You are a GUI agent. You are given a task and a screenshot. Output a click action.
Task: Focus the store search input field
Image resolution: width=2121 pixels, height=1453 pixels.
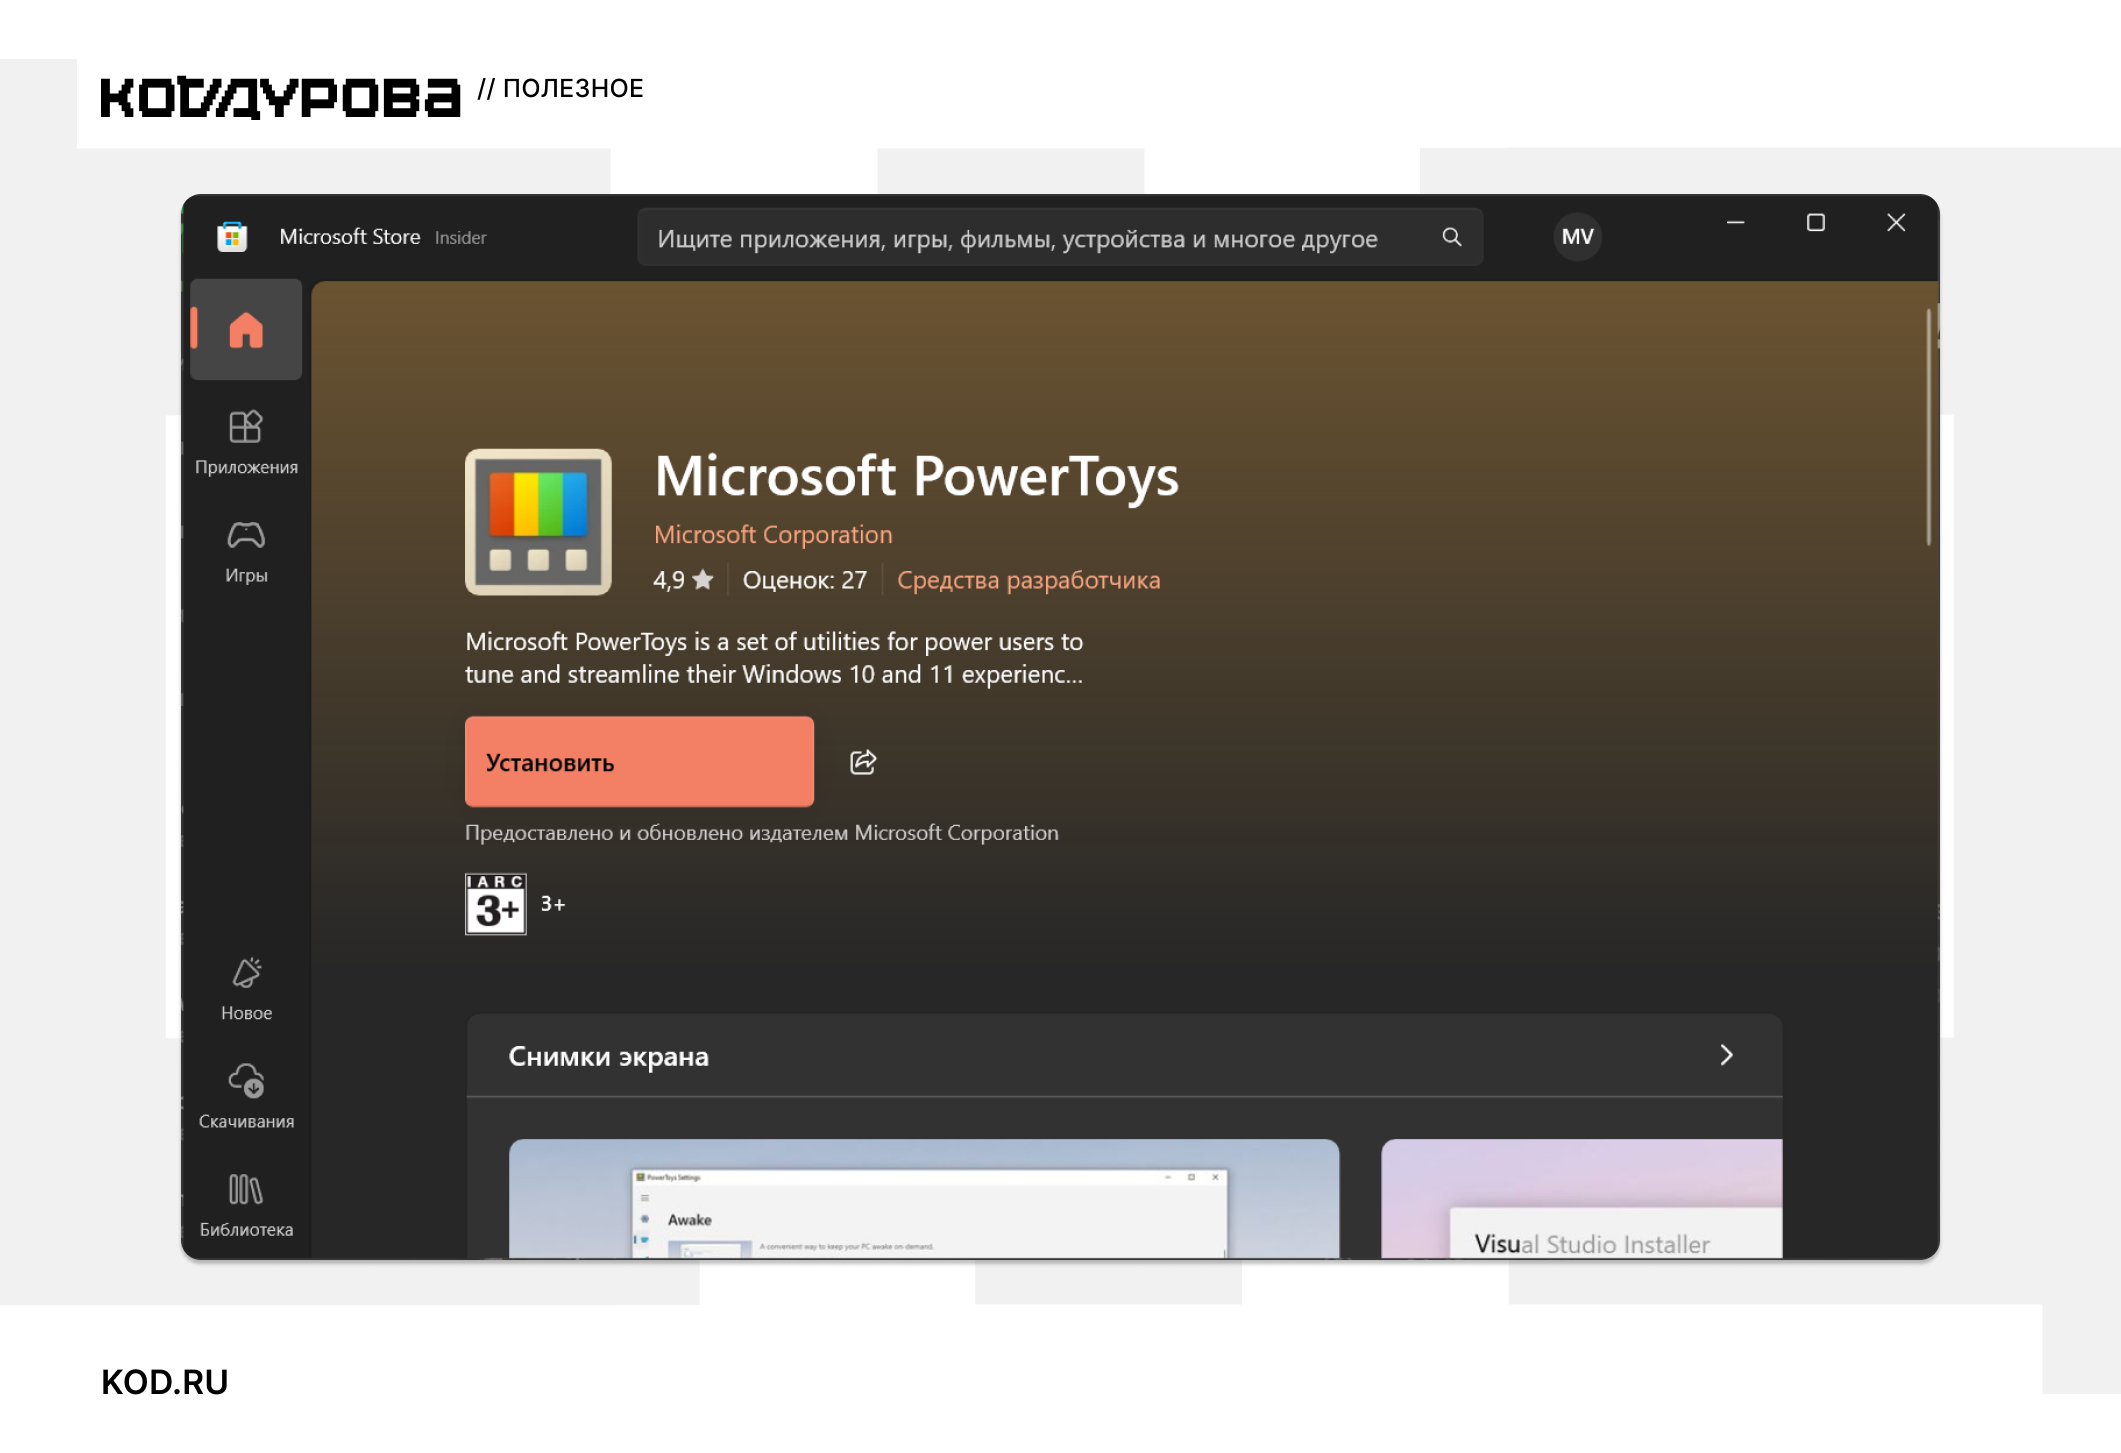coord(1040,238)
